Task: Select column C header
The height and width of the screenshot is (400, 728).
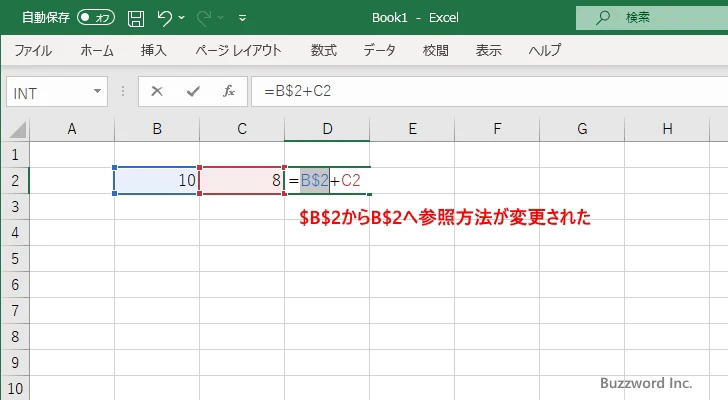Action: click(242, 129)
